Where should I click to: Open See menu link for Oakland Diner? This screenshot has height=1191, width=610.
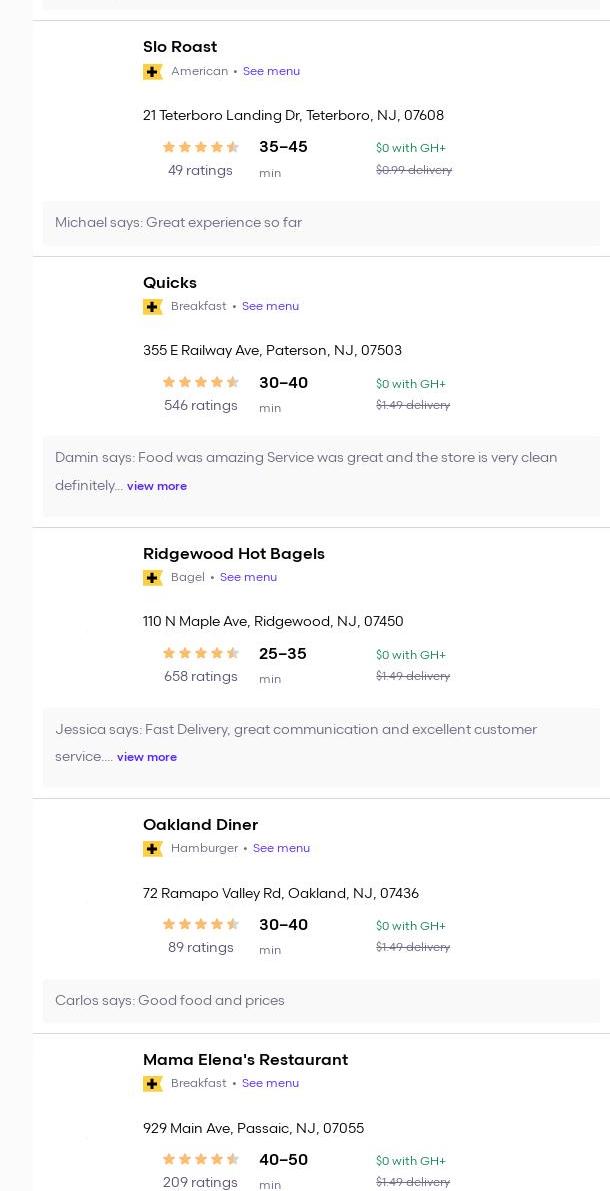(281, 849)
